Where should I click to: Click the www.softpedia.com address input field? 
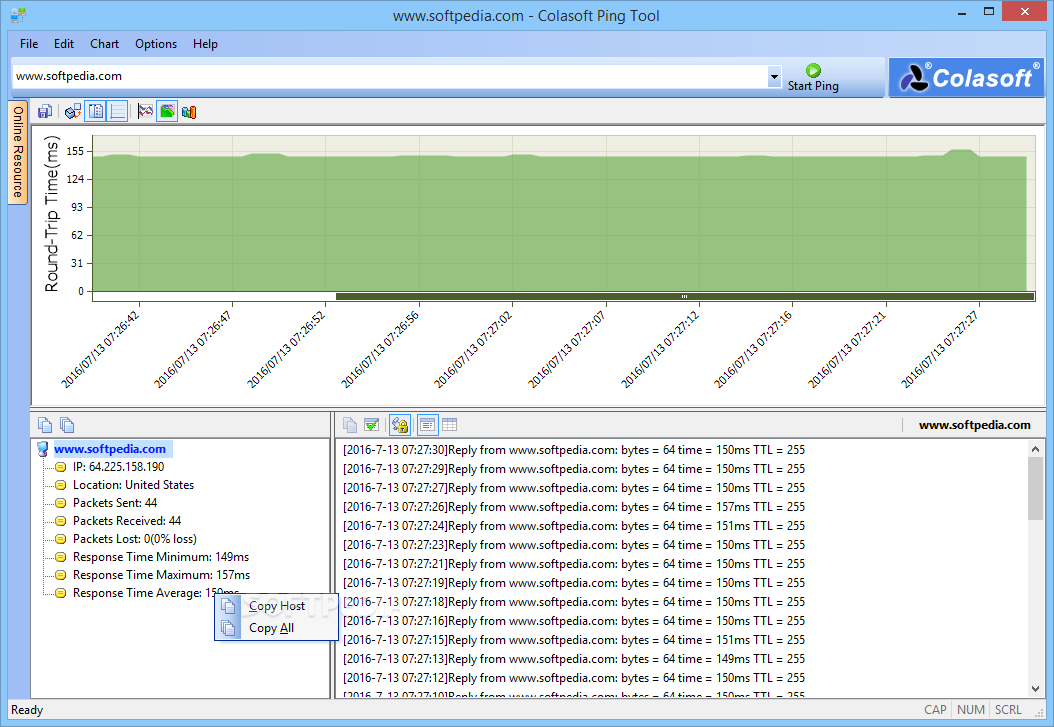click(x=390, y=77)
